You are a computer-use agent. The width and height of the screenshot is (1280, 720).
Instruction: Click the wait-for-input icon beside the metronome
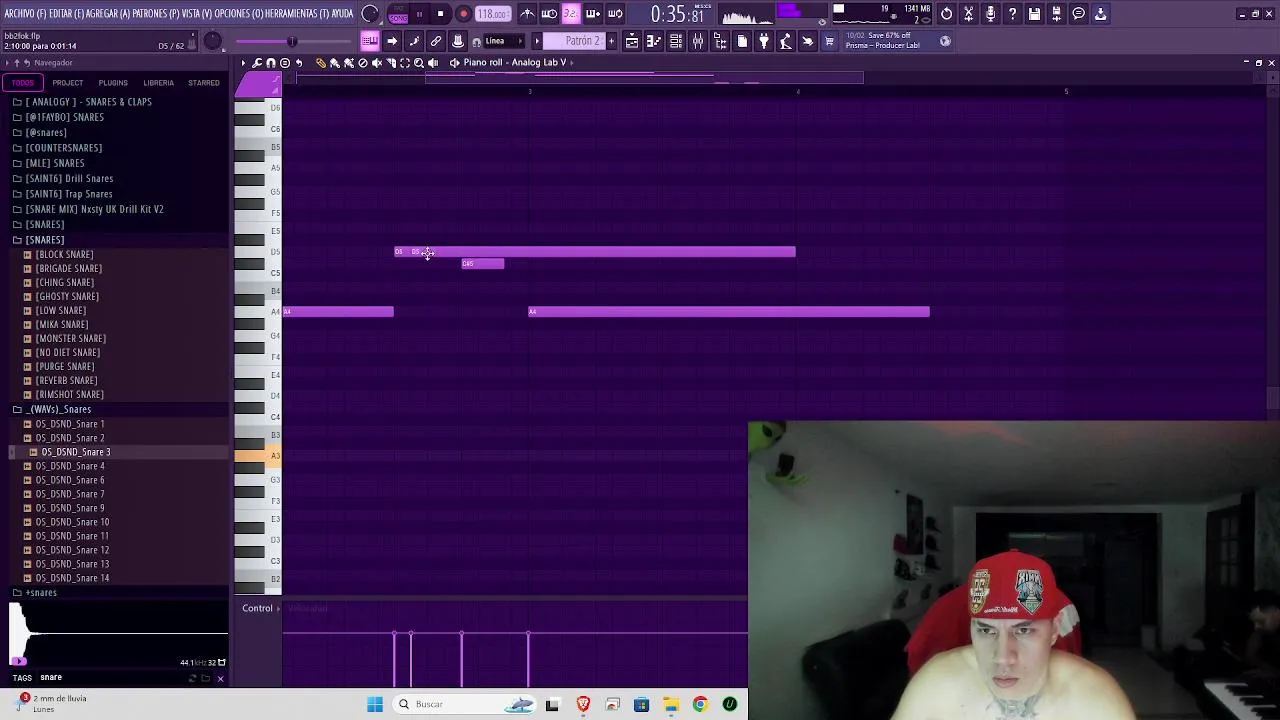549,14
